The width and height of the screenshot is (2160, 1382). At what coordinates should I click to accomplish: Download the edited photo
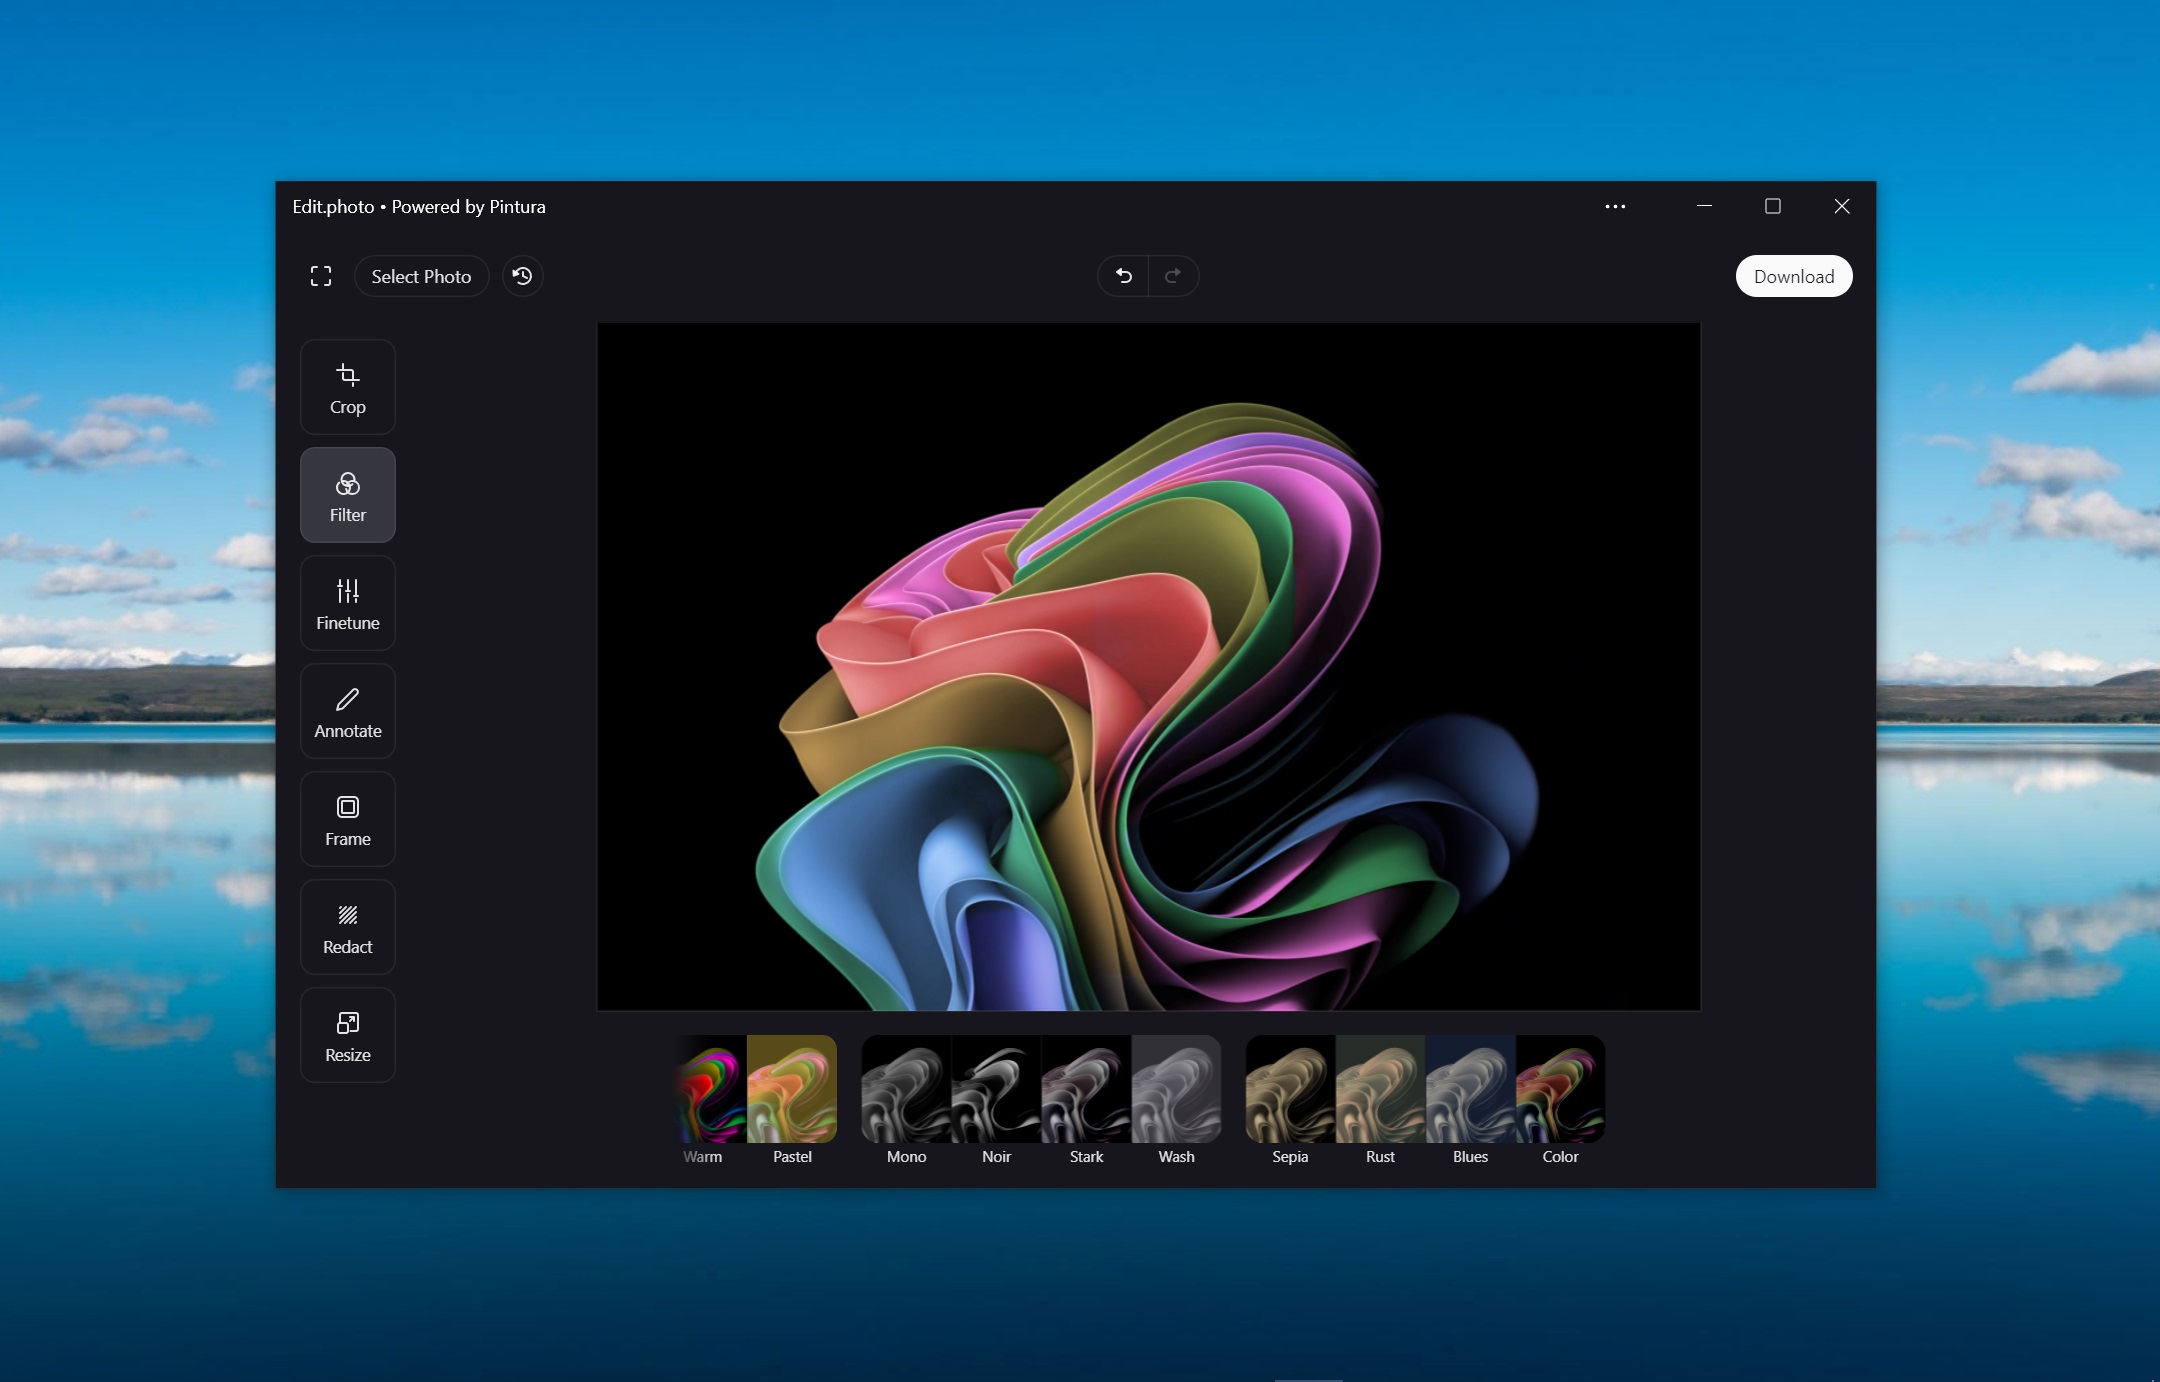click(x=1794, y=276)
